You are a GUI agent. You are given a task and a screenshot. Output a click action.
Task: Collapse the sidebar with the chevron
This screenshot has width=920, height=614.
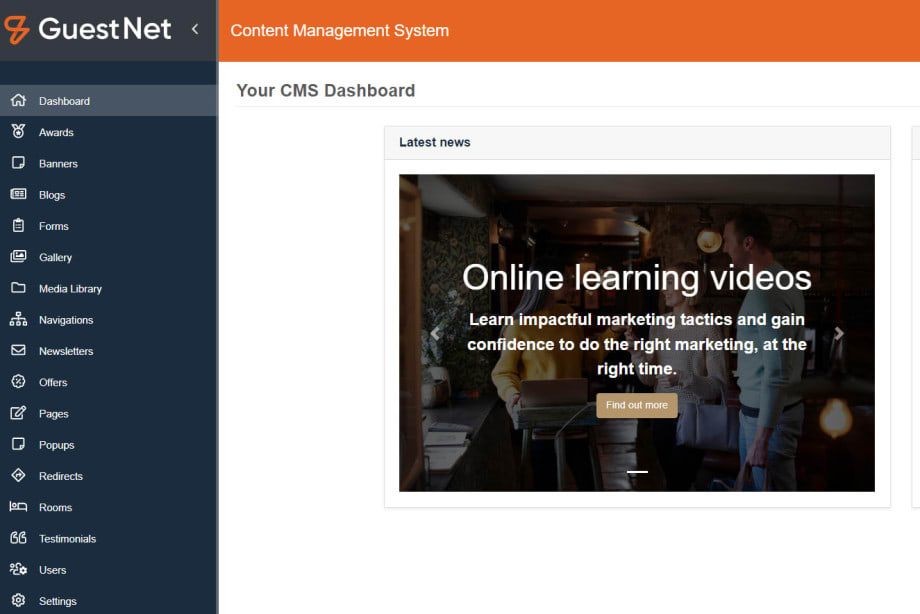point(195,29)
